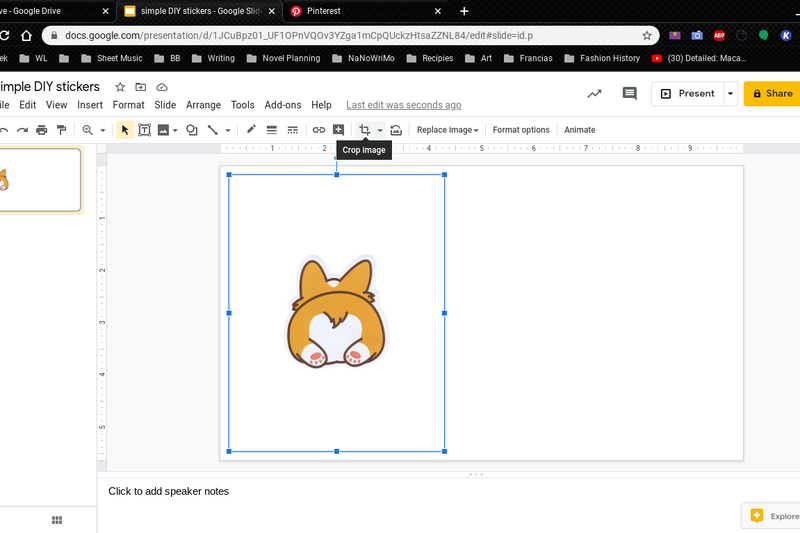Open the View menu
800x533 pixels.
(57, 105)
